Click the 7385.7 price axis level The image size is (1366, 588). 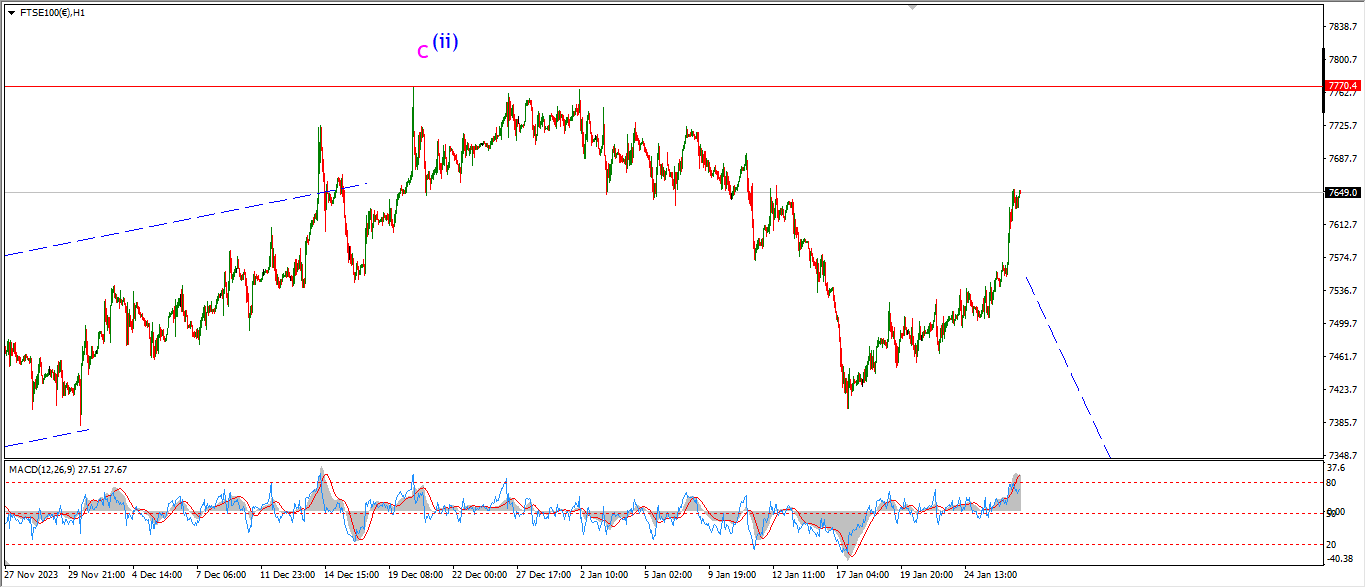(x=1342, y=423)
